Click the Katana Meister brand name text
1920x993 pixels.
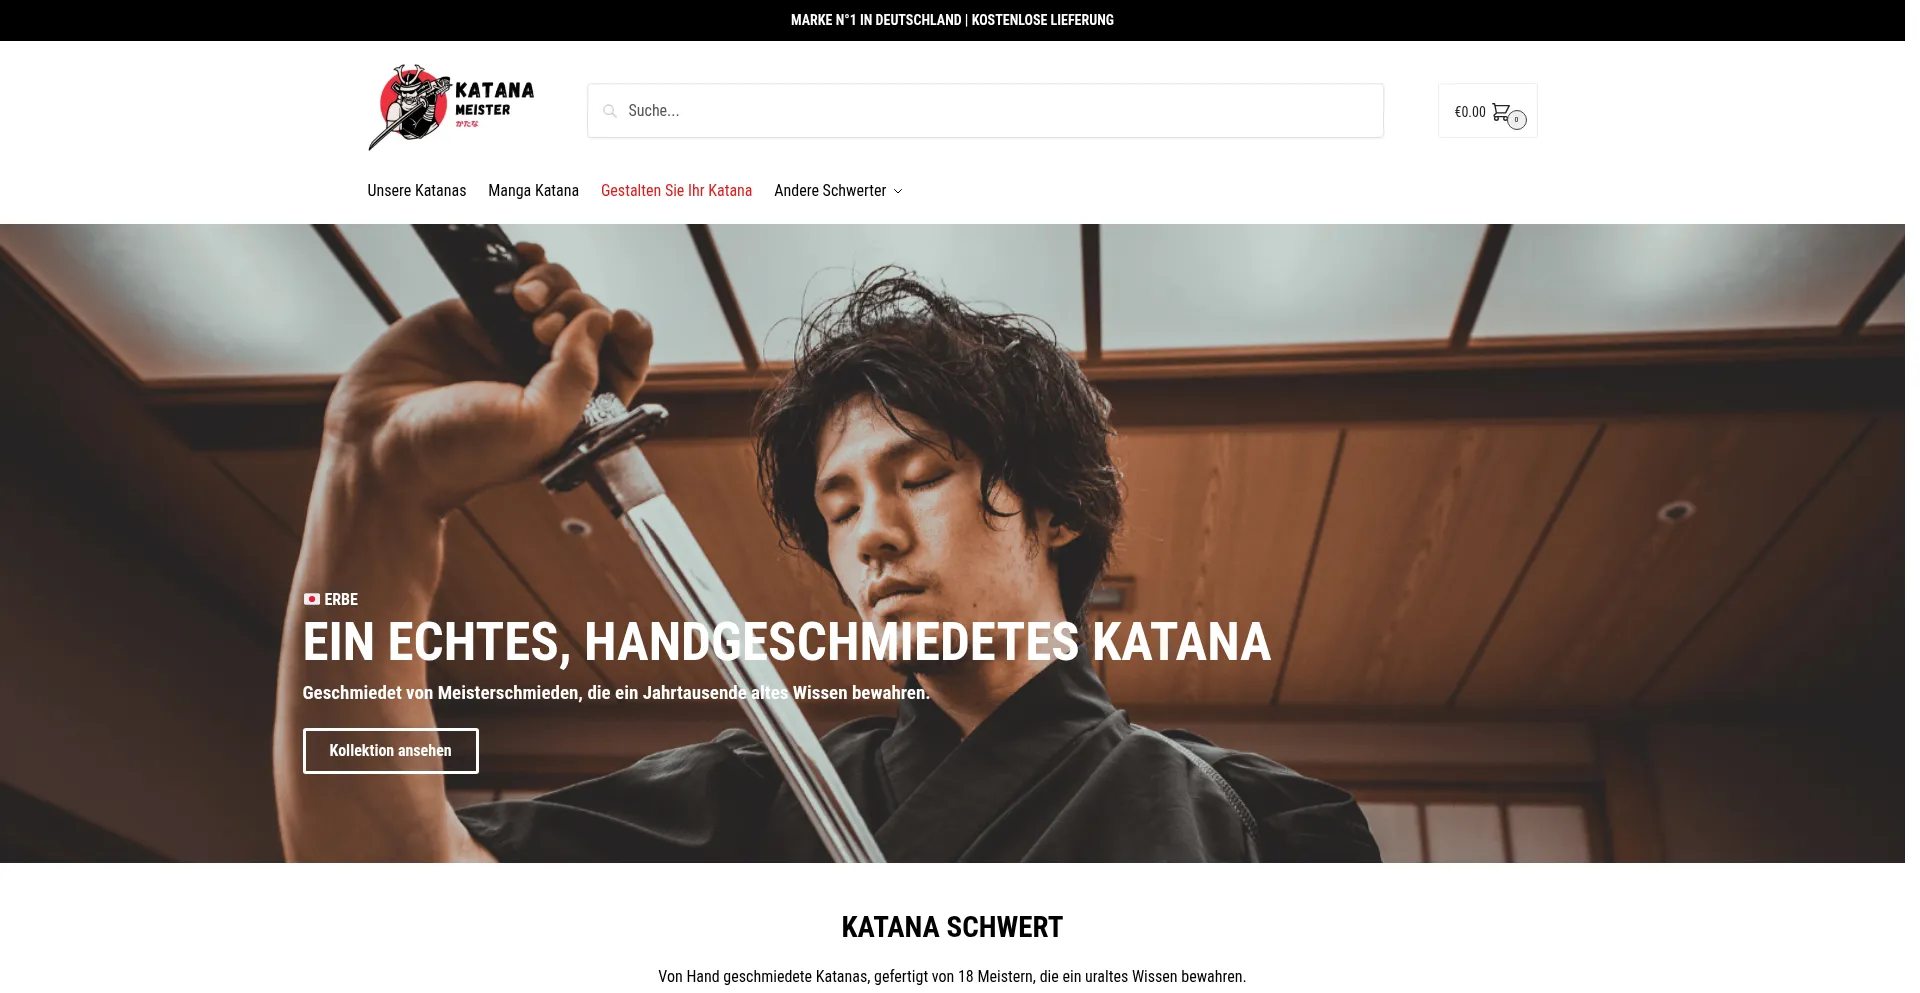pos(494,100)
